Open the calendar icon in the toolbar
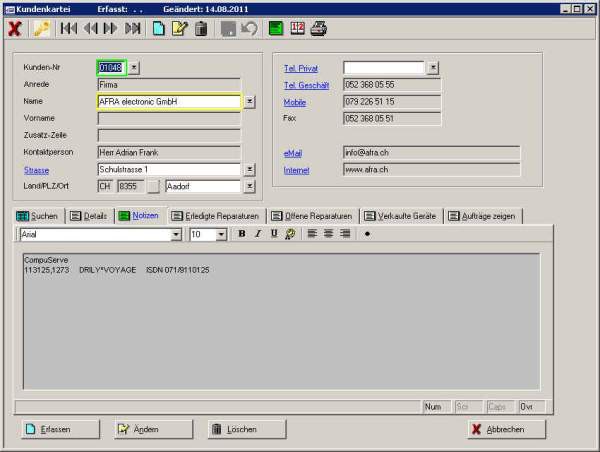600x452 pixels. 297,28
